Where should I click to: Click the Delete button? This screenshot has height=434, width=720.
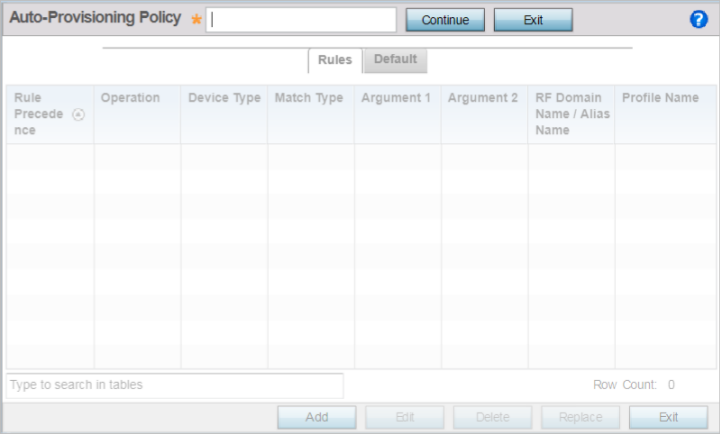tap(493, 417)
